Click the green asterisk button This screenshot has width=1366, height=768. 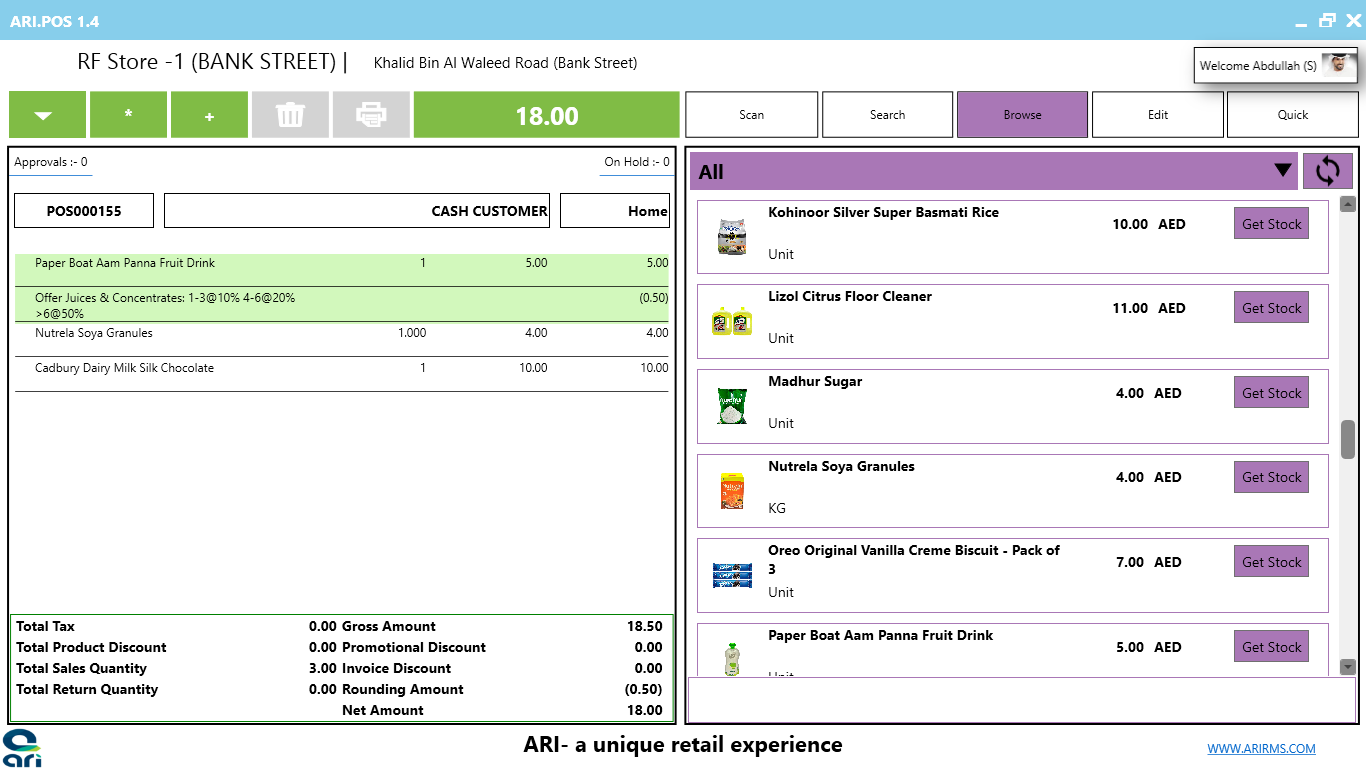pos(128,115)
